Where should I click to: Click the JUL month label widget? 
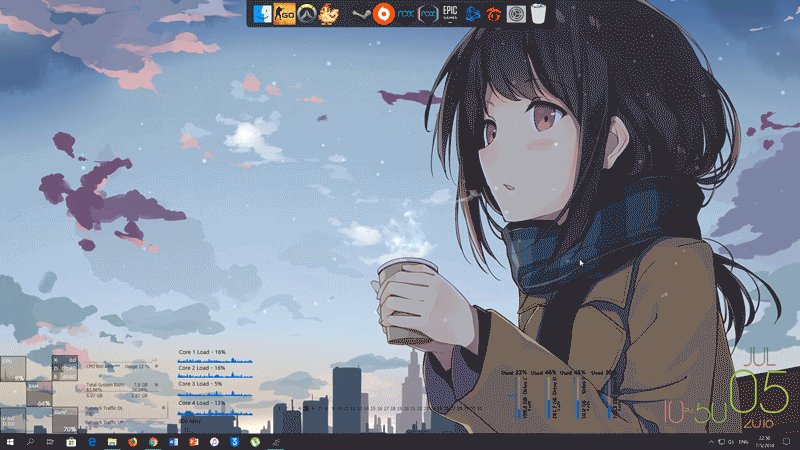click(759, 358)
